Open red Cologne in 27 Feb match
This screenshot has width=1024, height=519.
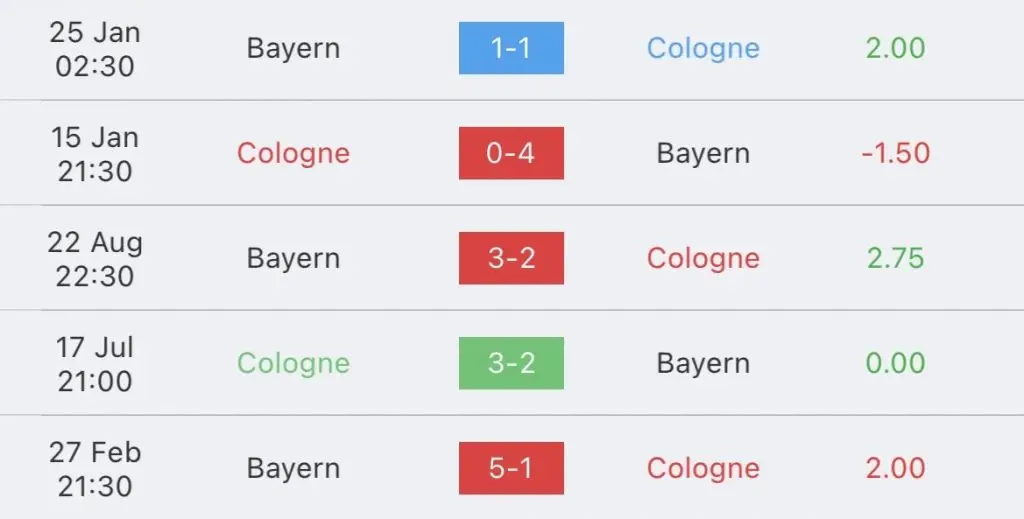[x=703, y=469]
